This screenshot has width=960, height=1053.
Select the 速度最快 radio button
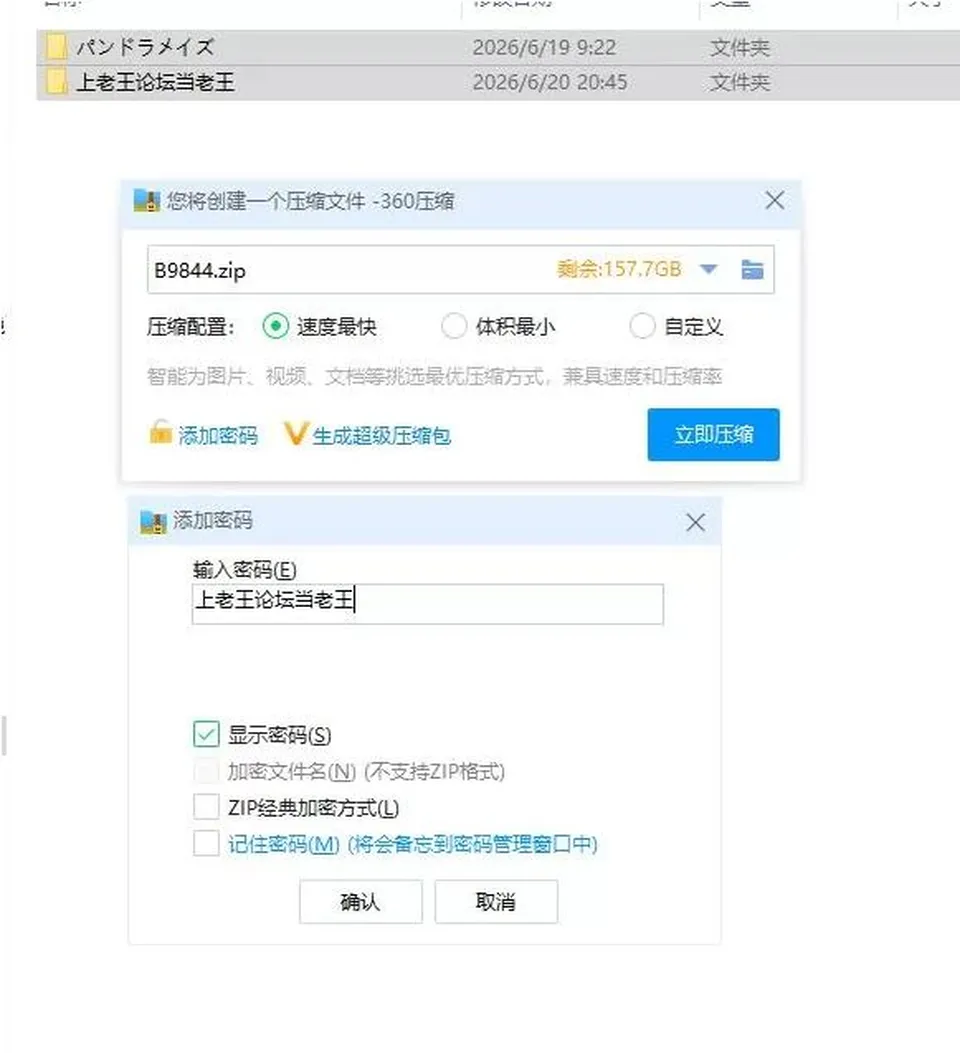tap(275, 327)
